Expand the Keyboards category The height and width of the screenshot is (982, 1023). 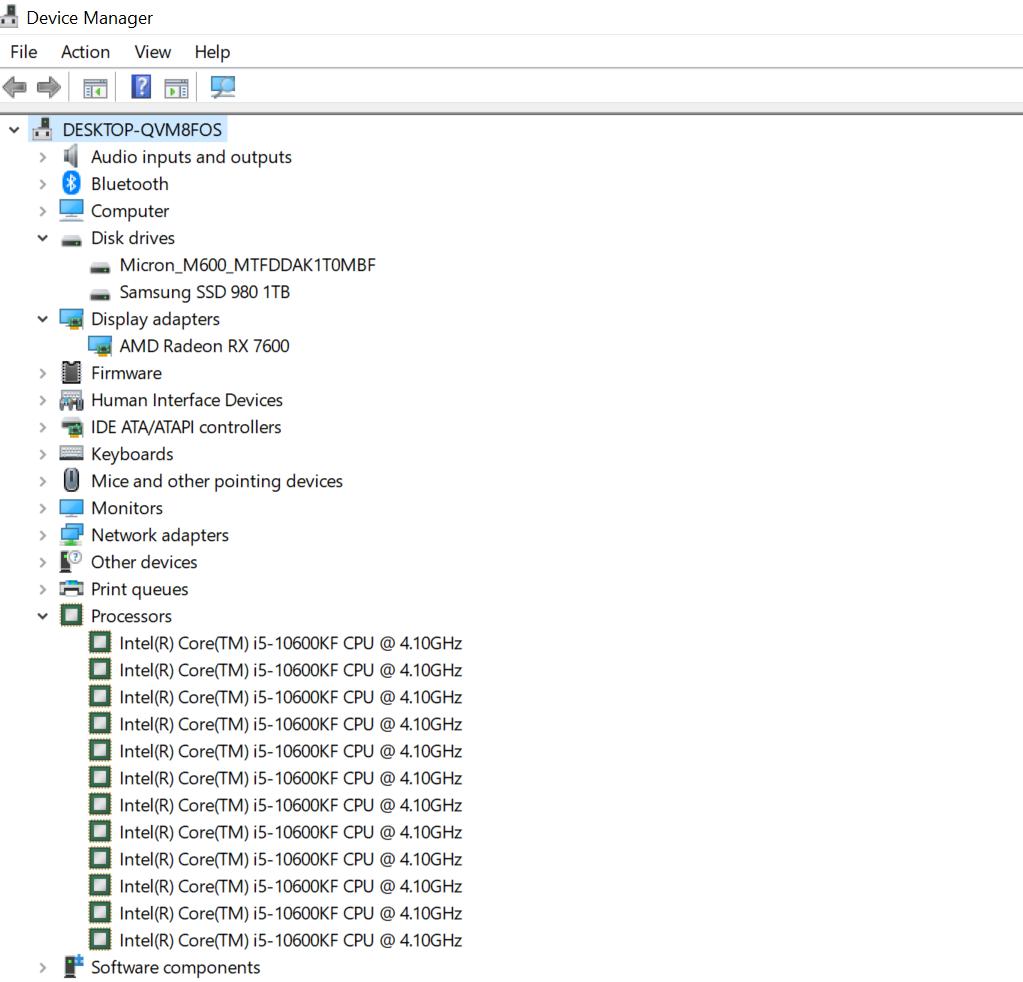42,454
